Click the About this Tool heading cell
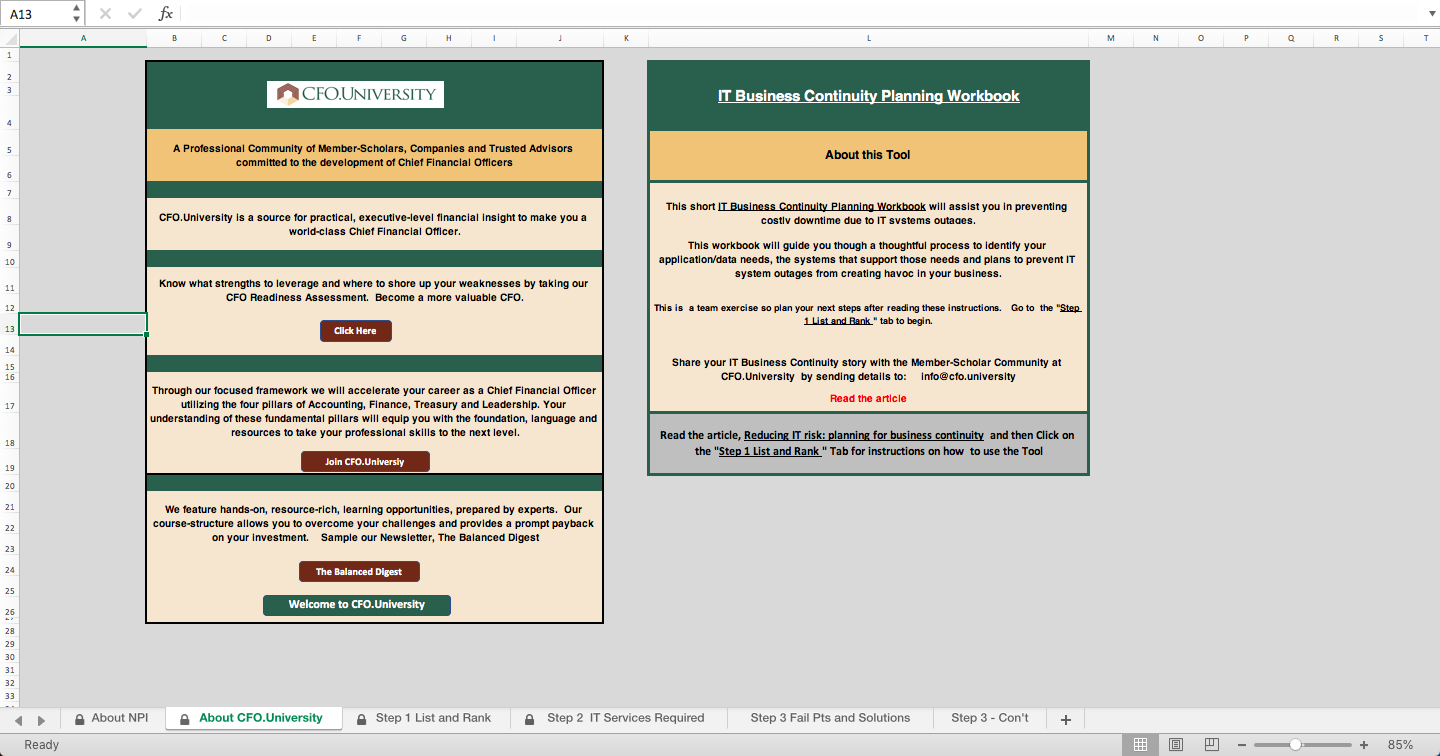The height and width of the screenshot is (756, 1440). 868,155
